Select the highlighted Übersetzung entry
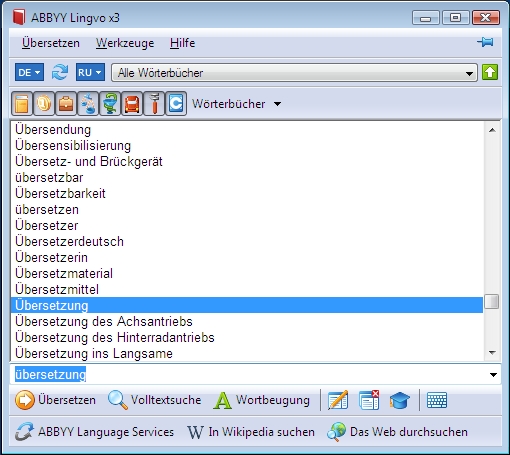The width and height of the screenshot is (510, 455). pos(247,305)
